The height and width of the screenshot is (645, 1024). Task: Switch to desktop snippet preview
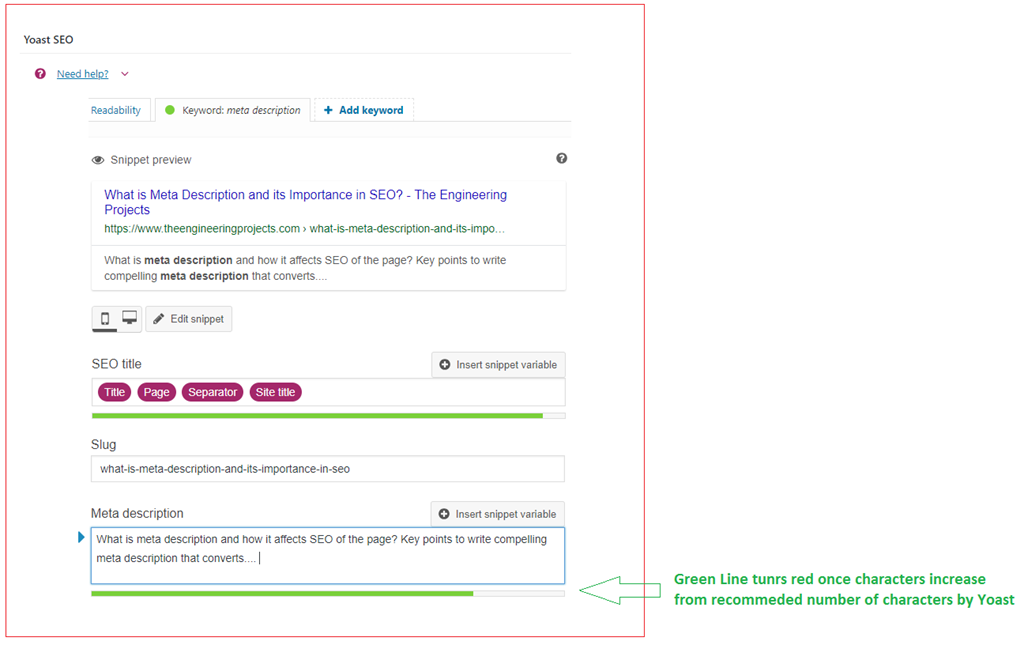pos(129,319)
